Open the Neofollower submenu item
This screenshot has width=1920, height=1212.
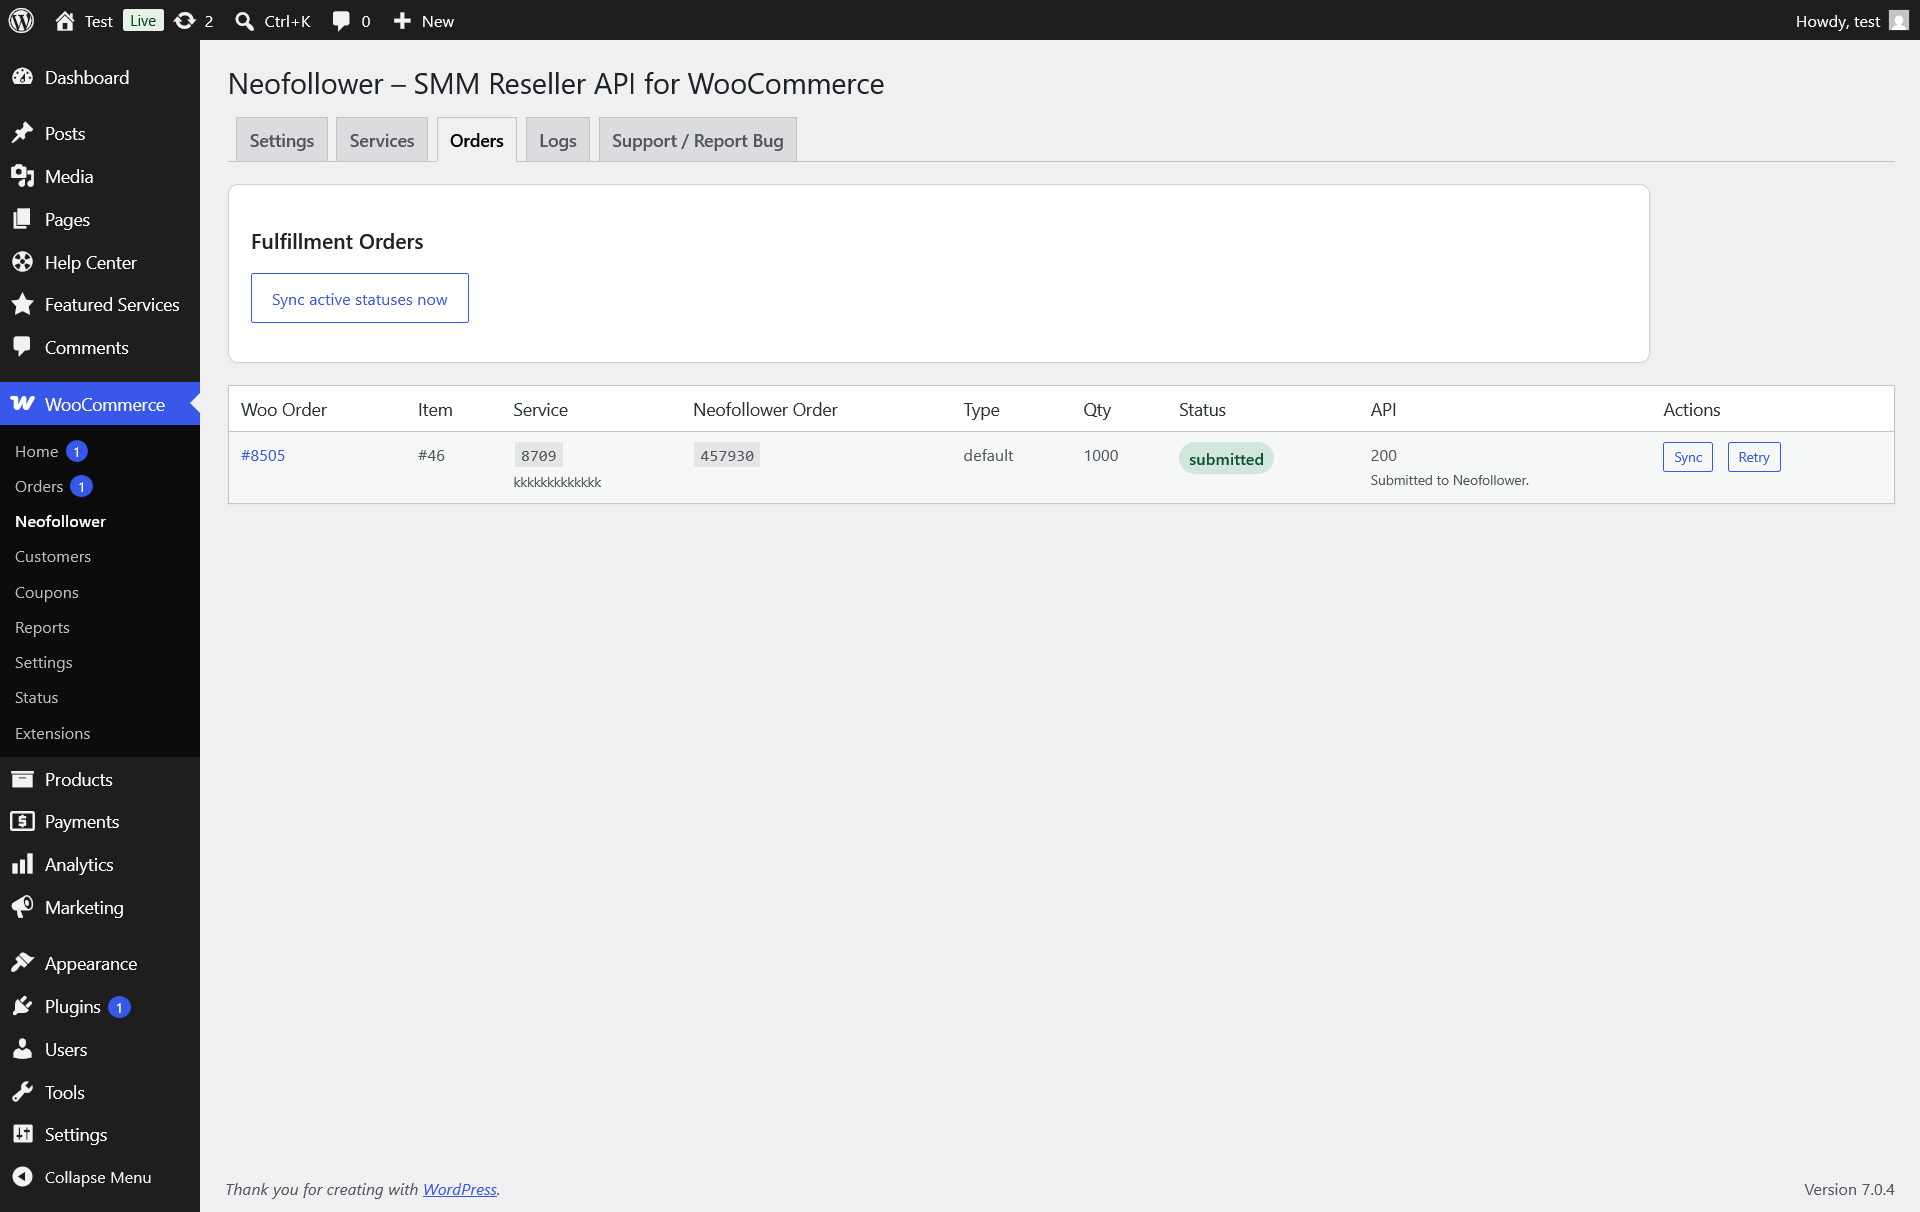click(x=60, y=521)
